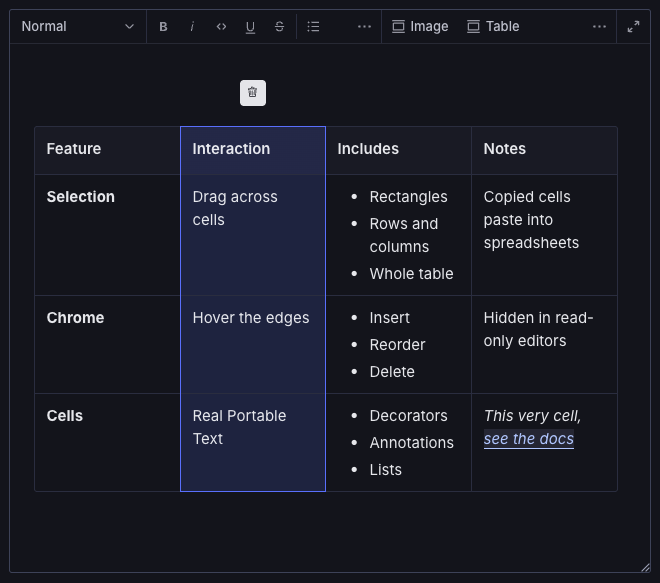Click 'Real Portable Text' cell
Image resolution: width=660 pixels, height=583 pixels.
click(x=253, y=442)
